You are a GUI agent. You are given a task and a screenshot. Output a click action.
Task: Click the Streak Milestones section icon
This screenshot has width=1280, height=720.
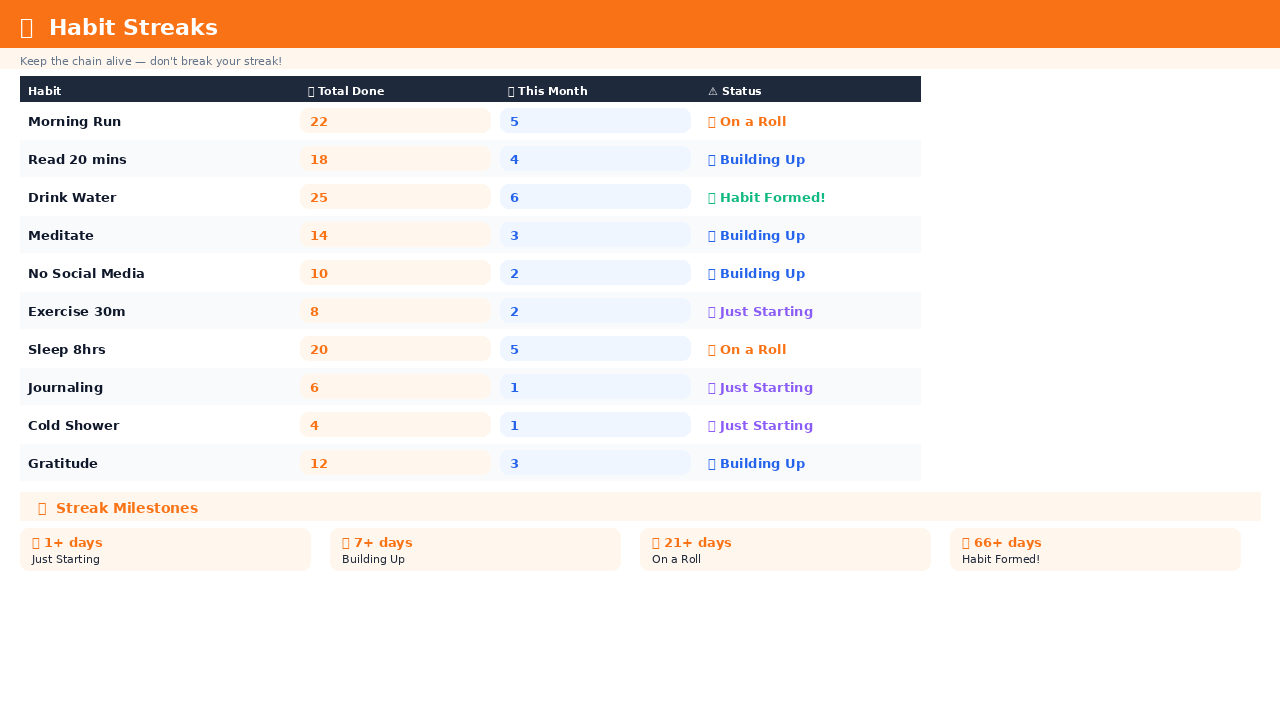[x=42, y=508]
